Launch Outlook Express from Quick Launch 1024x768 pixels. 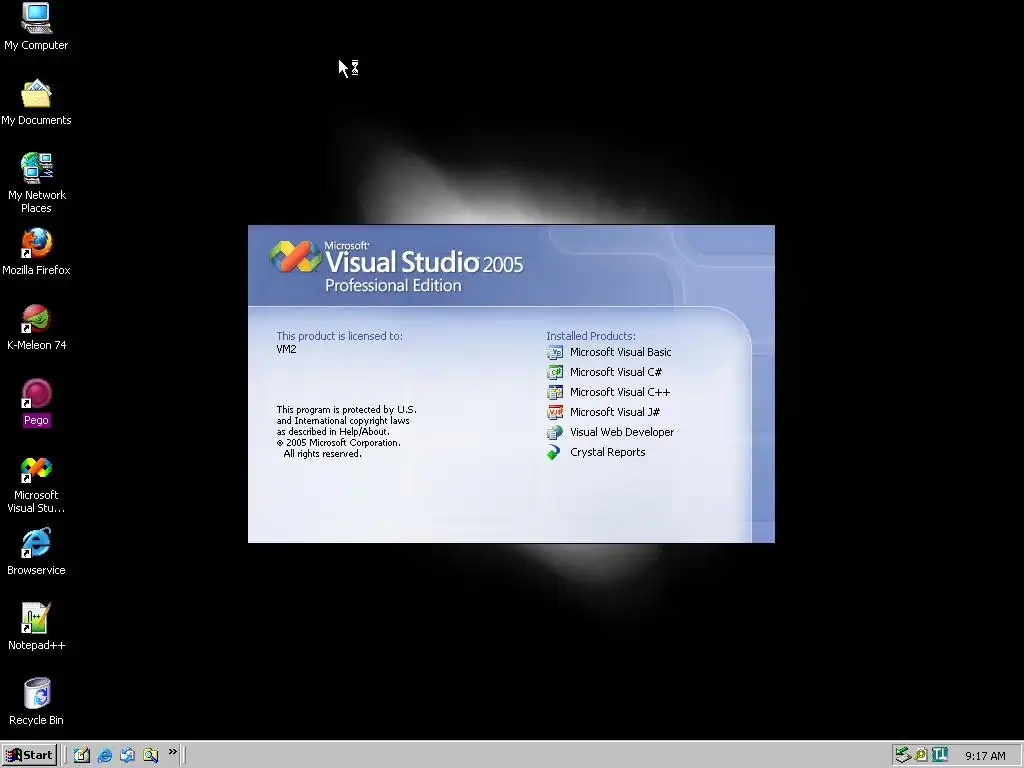(127, 755)
